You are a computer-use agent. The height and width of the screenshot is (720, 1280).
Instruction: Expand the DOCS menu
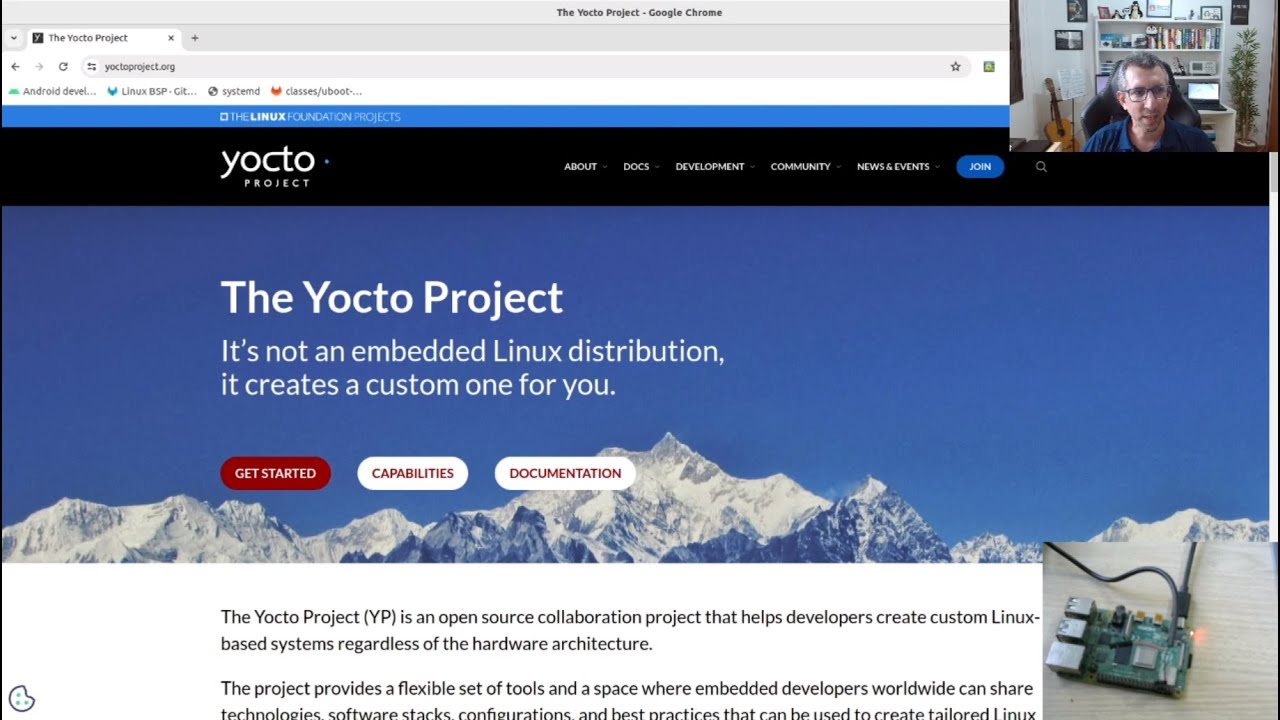point(641,167)
